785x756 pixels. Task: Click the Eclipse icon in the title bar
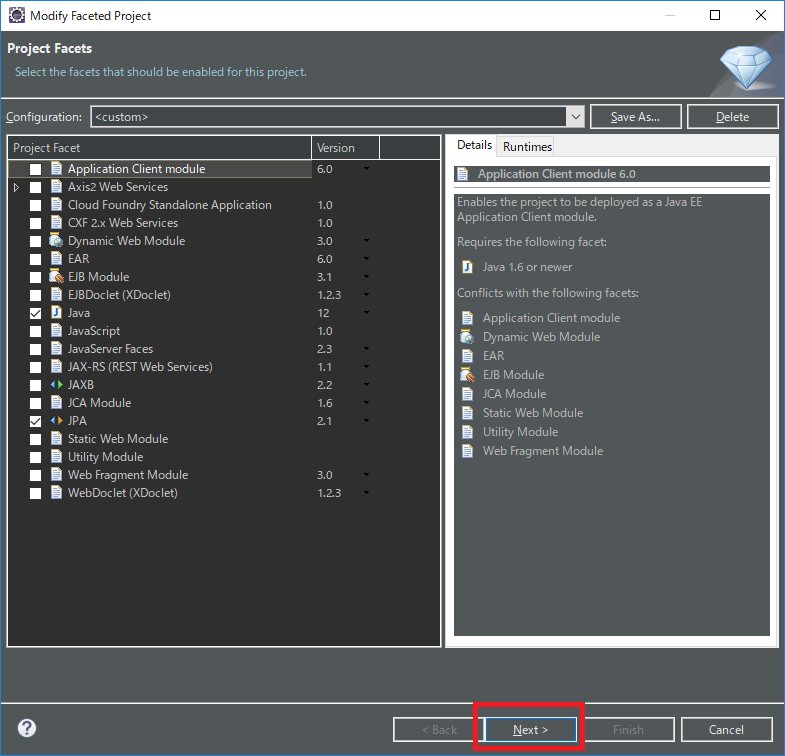[17, 16]
